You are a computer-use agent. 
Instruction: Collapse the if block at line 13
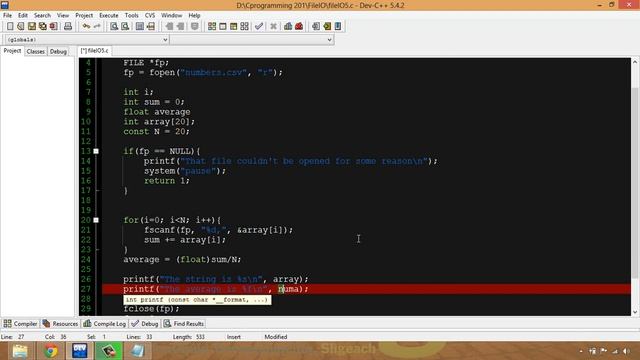tap(96, 151)
